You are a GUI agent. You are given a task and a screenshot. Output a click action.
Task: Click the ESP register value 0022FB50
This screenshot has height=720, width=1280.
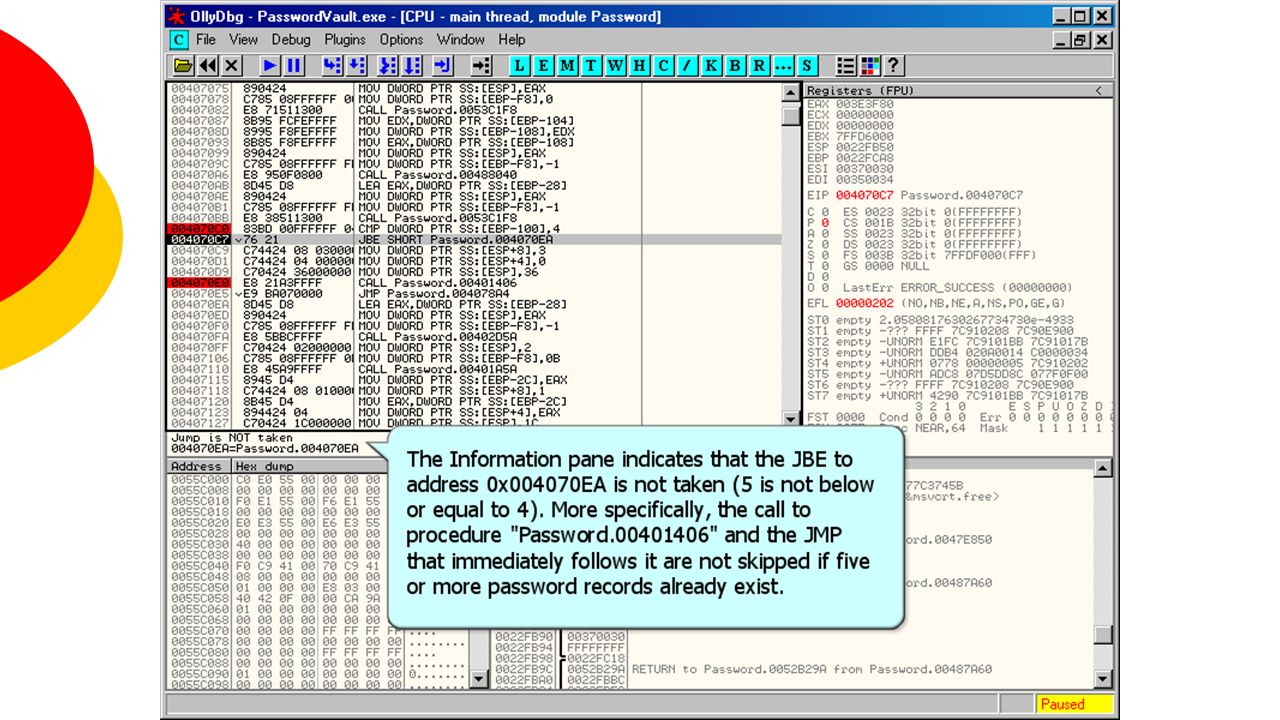click(x=864, y=146)
